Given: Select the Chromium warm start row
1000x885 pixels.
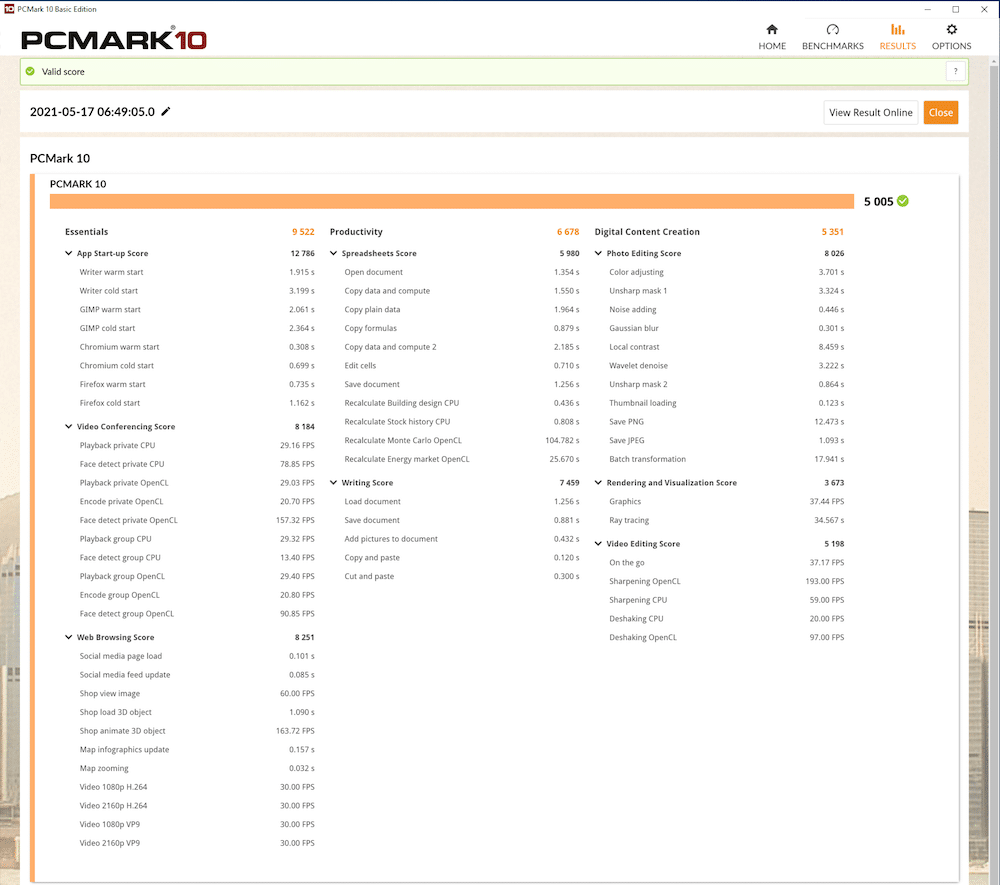Looking at the screenshot, I should 197,347.
